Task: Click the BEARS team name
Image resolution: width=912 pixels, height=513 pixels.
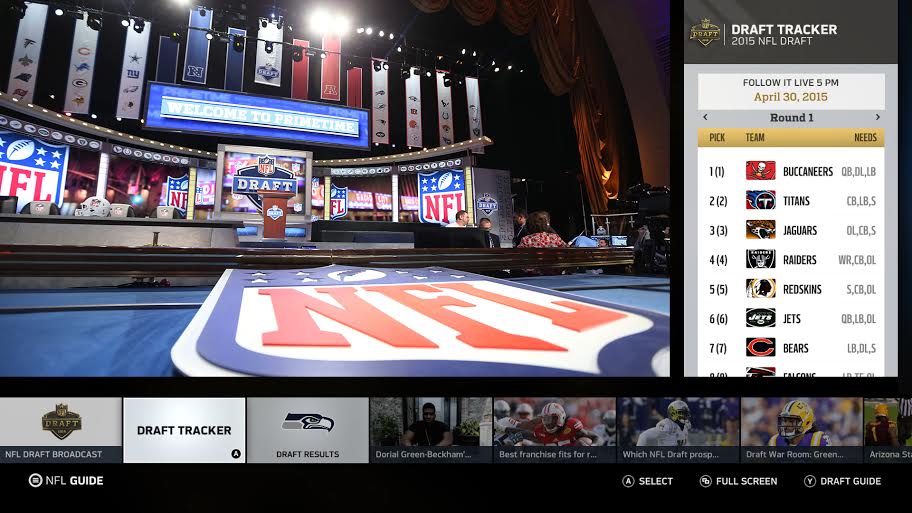Action: coord(796,348)
